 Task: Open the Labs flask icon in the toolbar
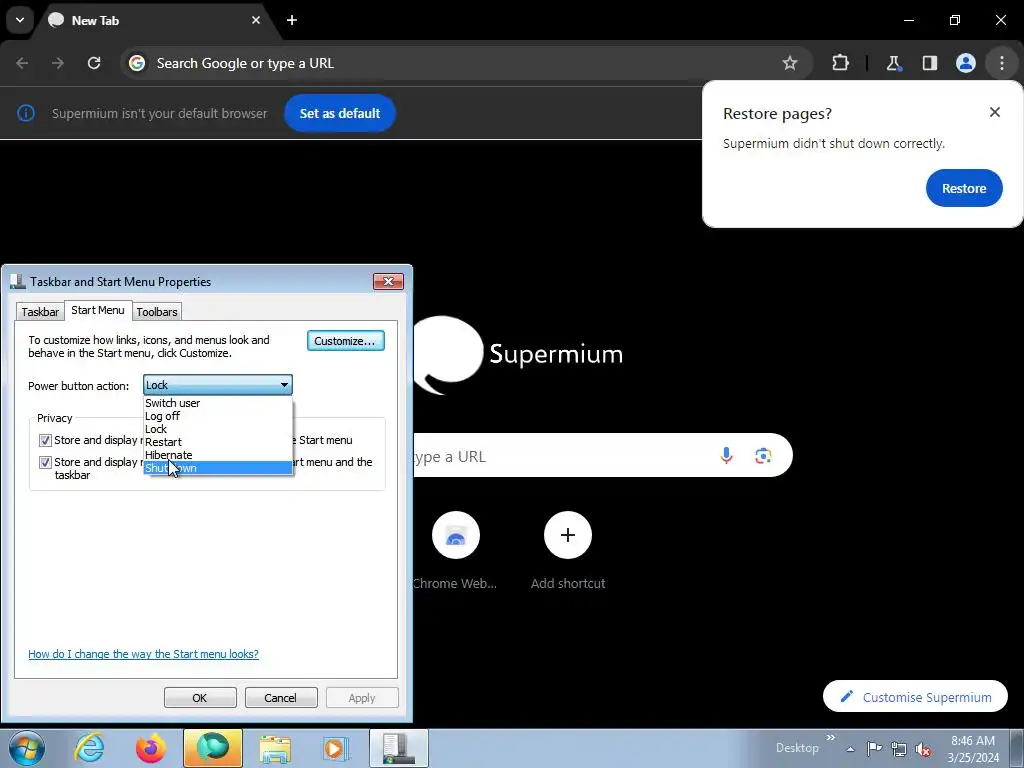pos(893,63)
